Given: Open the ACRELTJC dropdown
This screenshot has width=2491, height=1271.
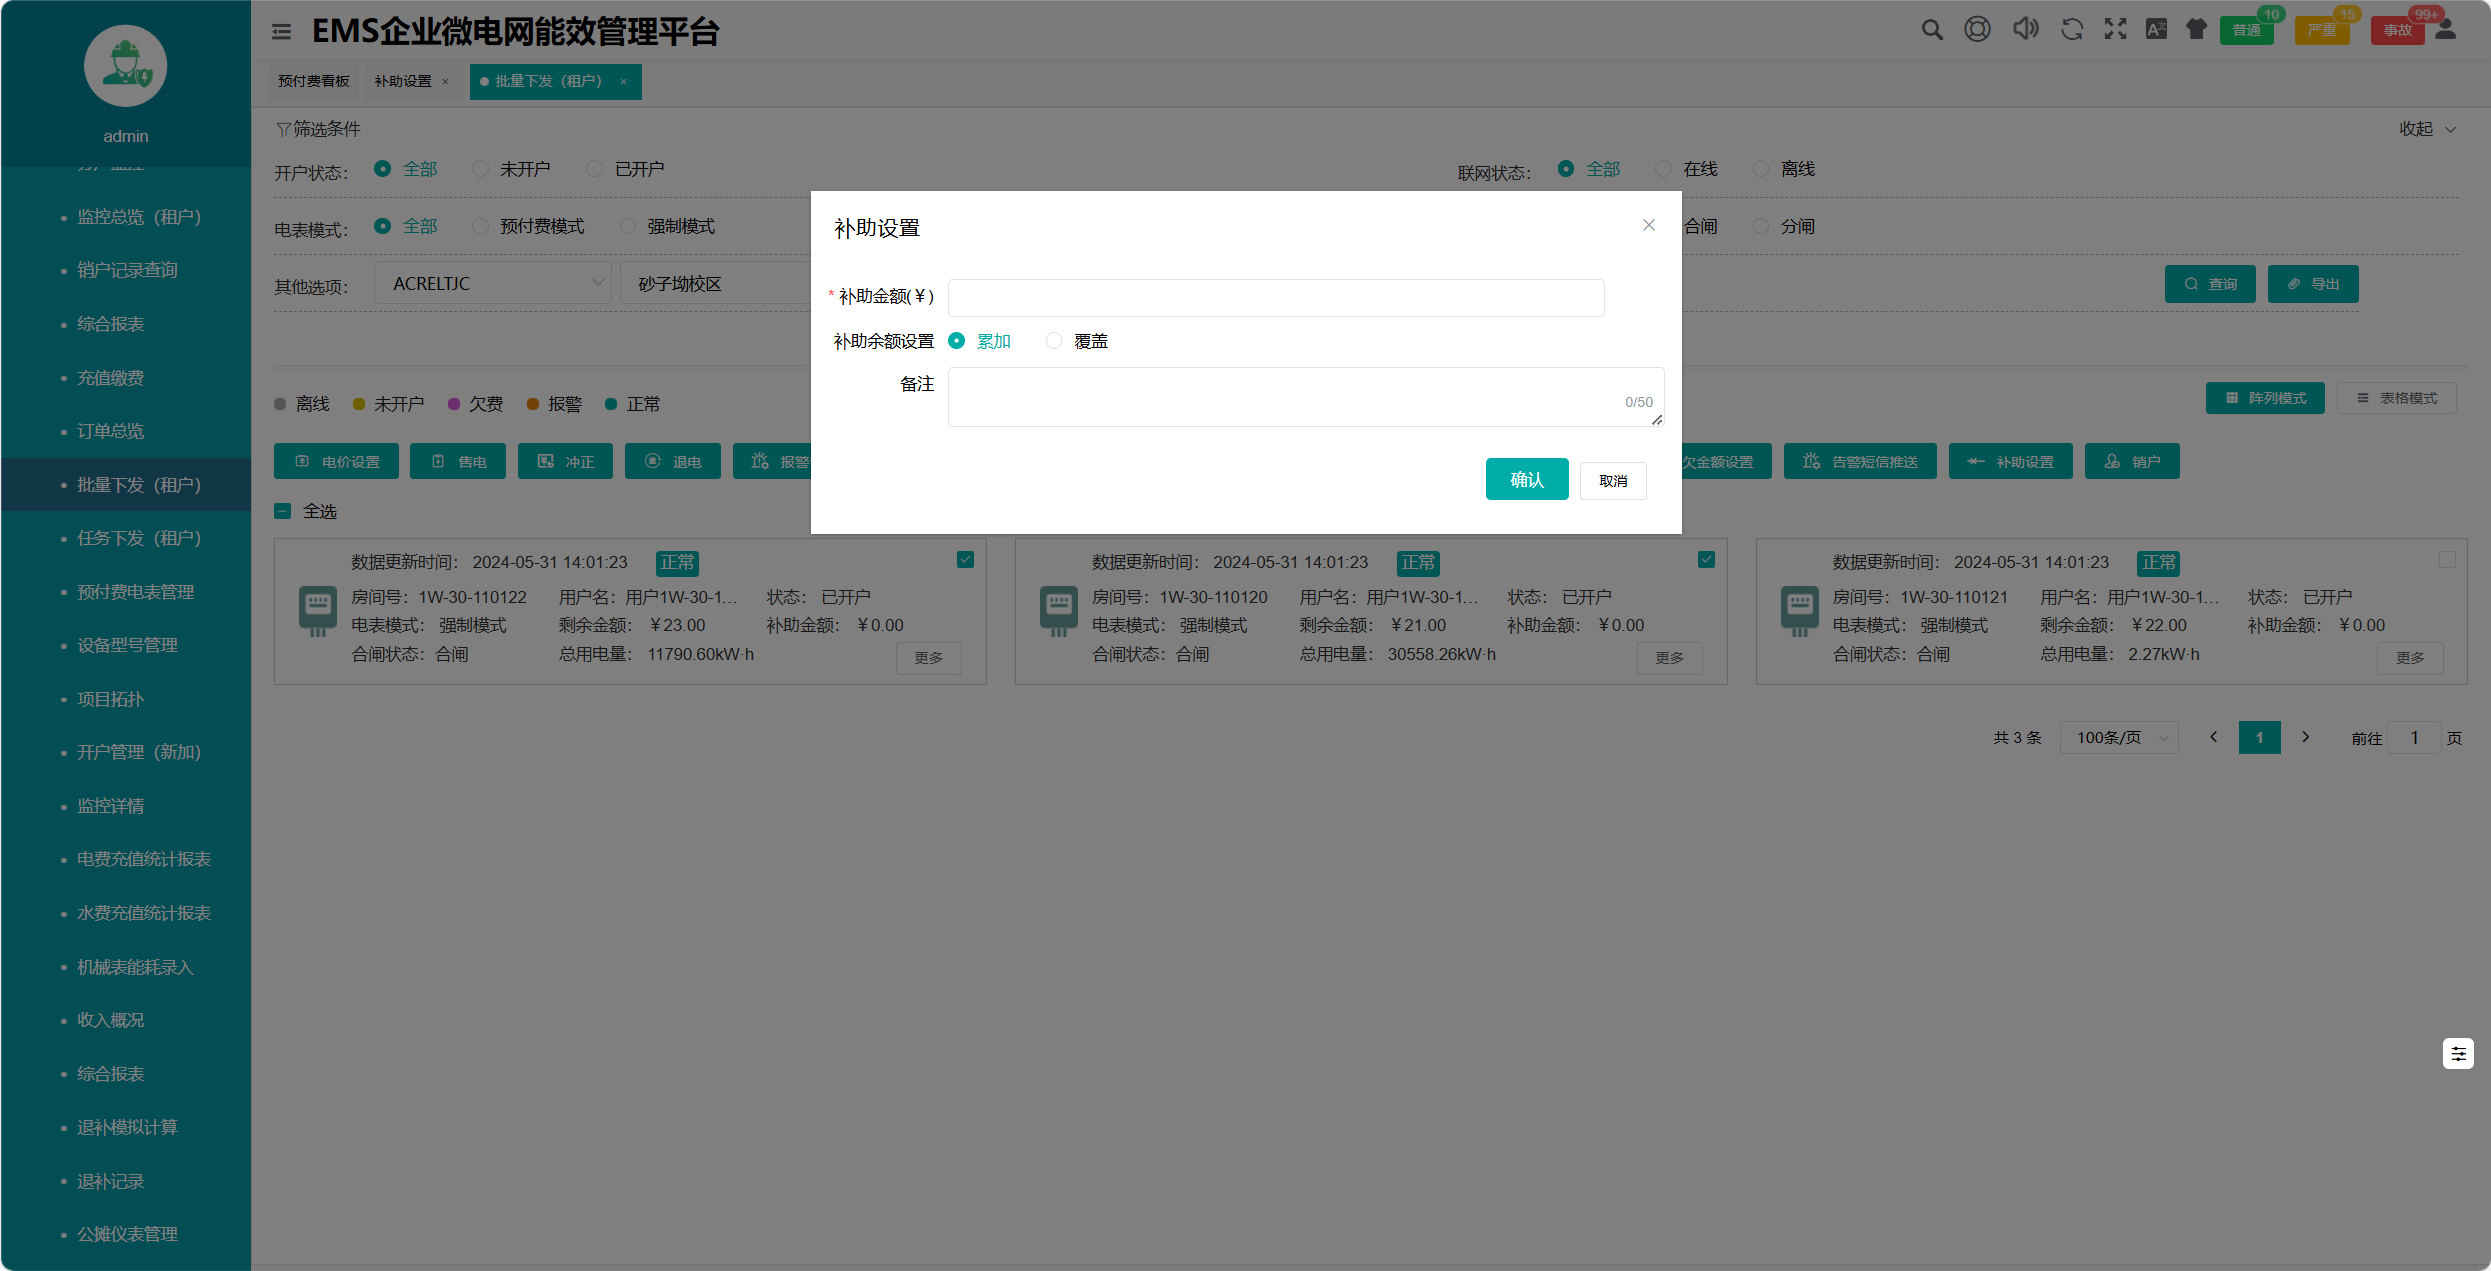Looking at the screenshot, I should click(x=493, y=284).
